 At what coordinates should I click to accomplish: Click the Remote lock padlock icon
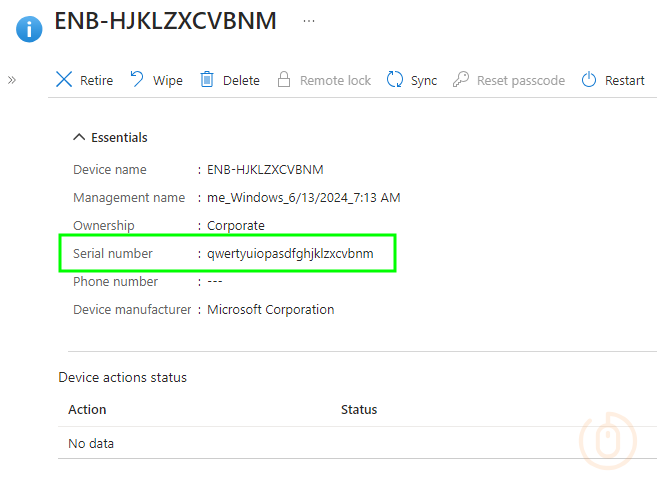coord(284,80)
